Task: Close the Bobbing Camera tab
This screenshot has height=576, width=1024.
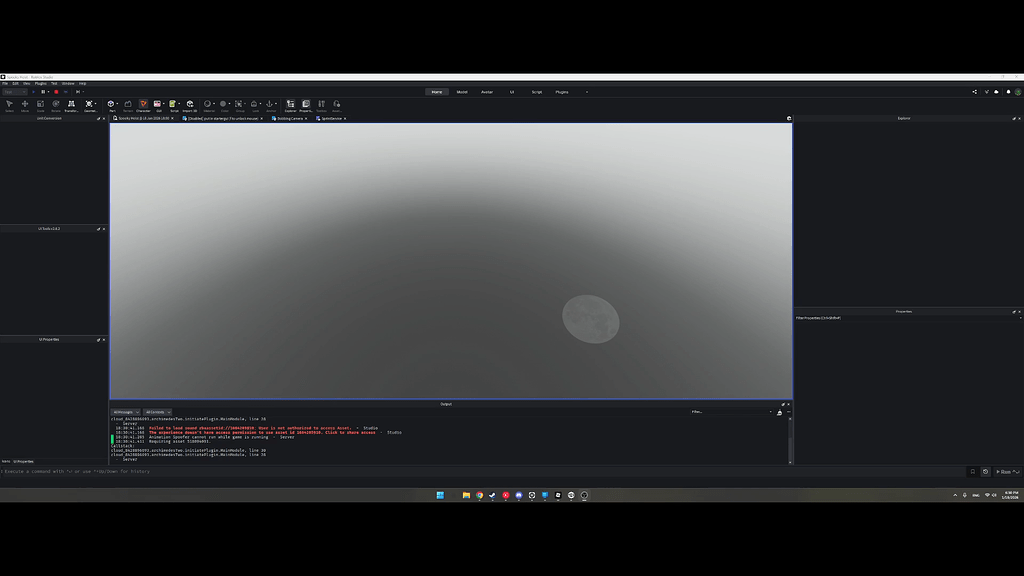Action: tap(306, 118)
